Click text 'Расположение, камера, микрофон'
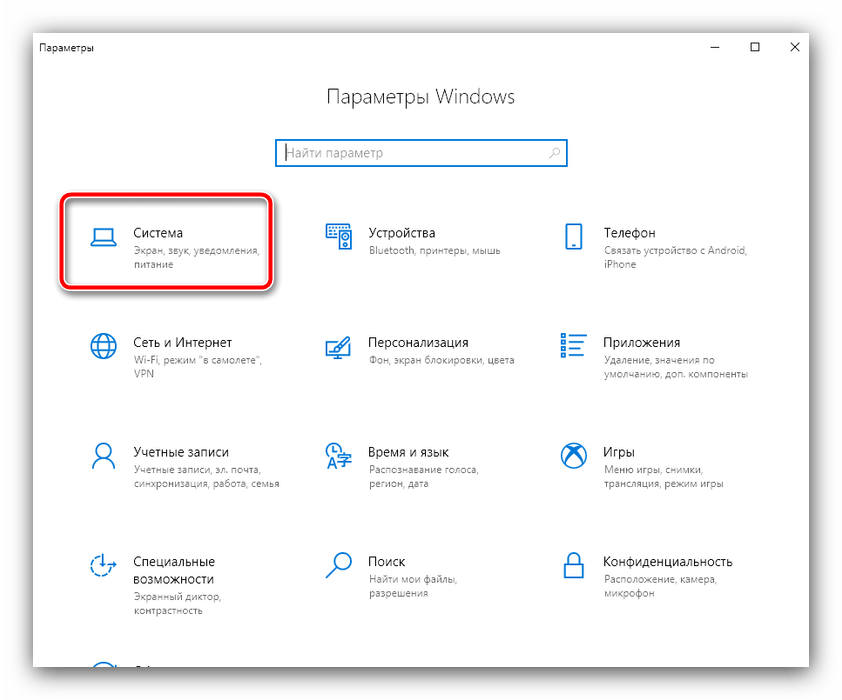Screen dimensions: 842x700 pyautogui.click(x=660, y=586)
